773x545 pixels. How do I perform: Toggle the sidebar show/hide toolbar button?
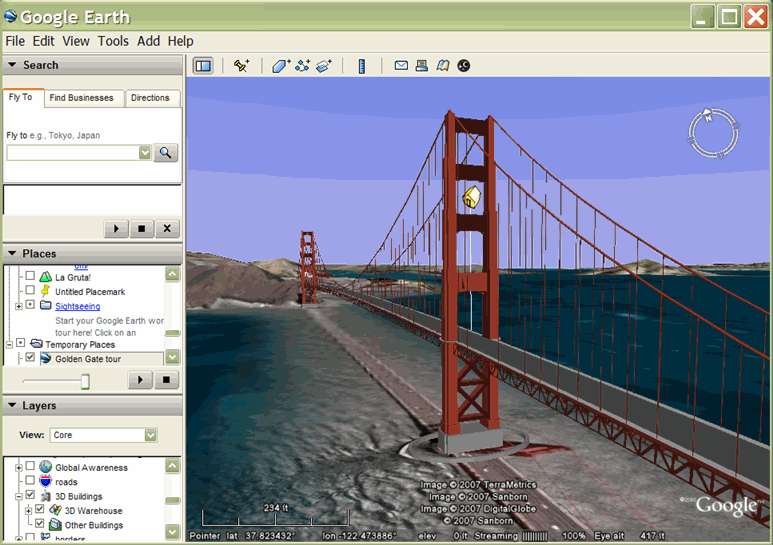tap(203, 66)
